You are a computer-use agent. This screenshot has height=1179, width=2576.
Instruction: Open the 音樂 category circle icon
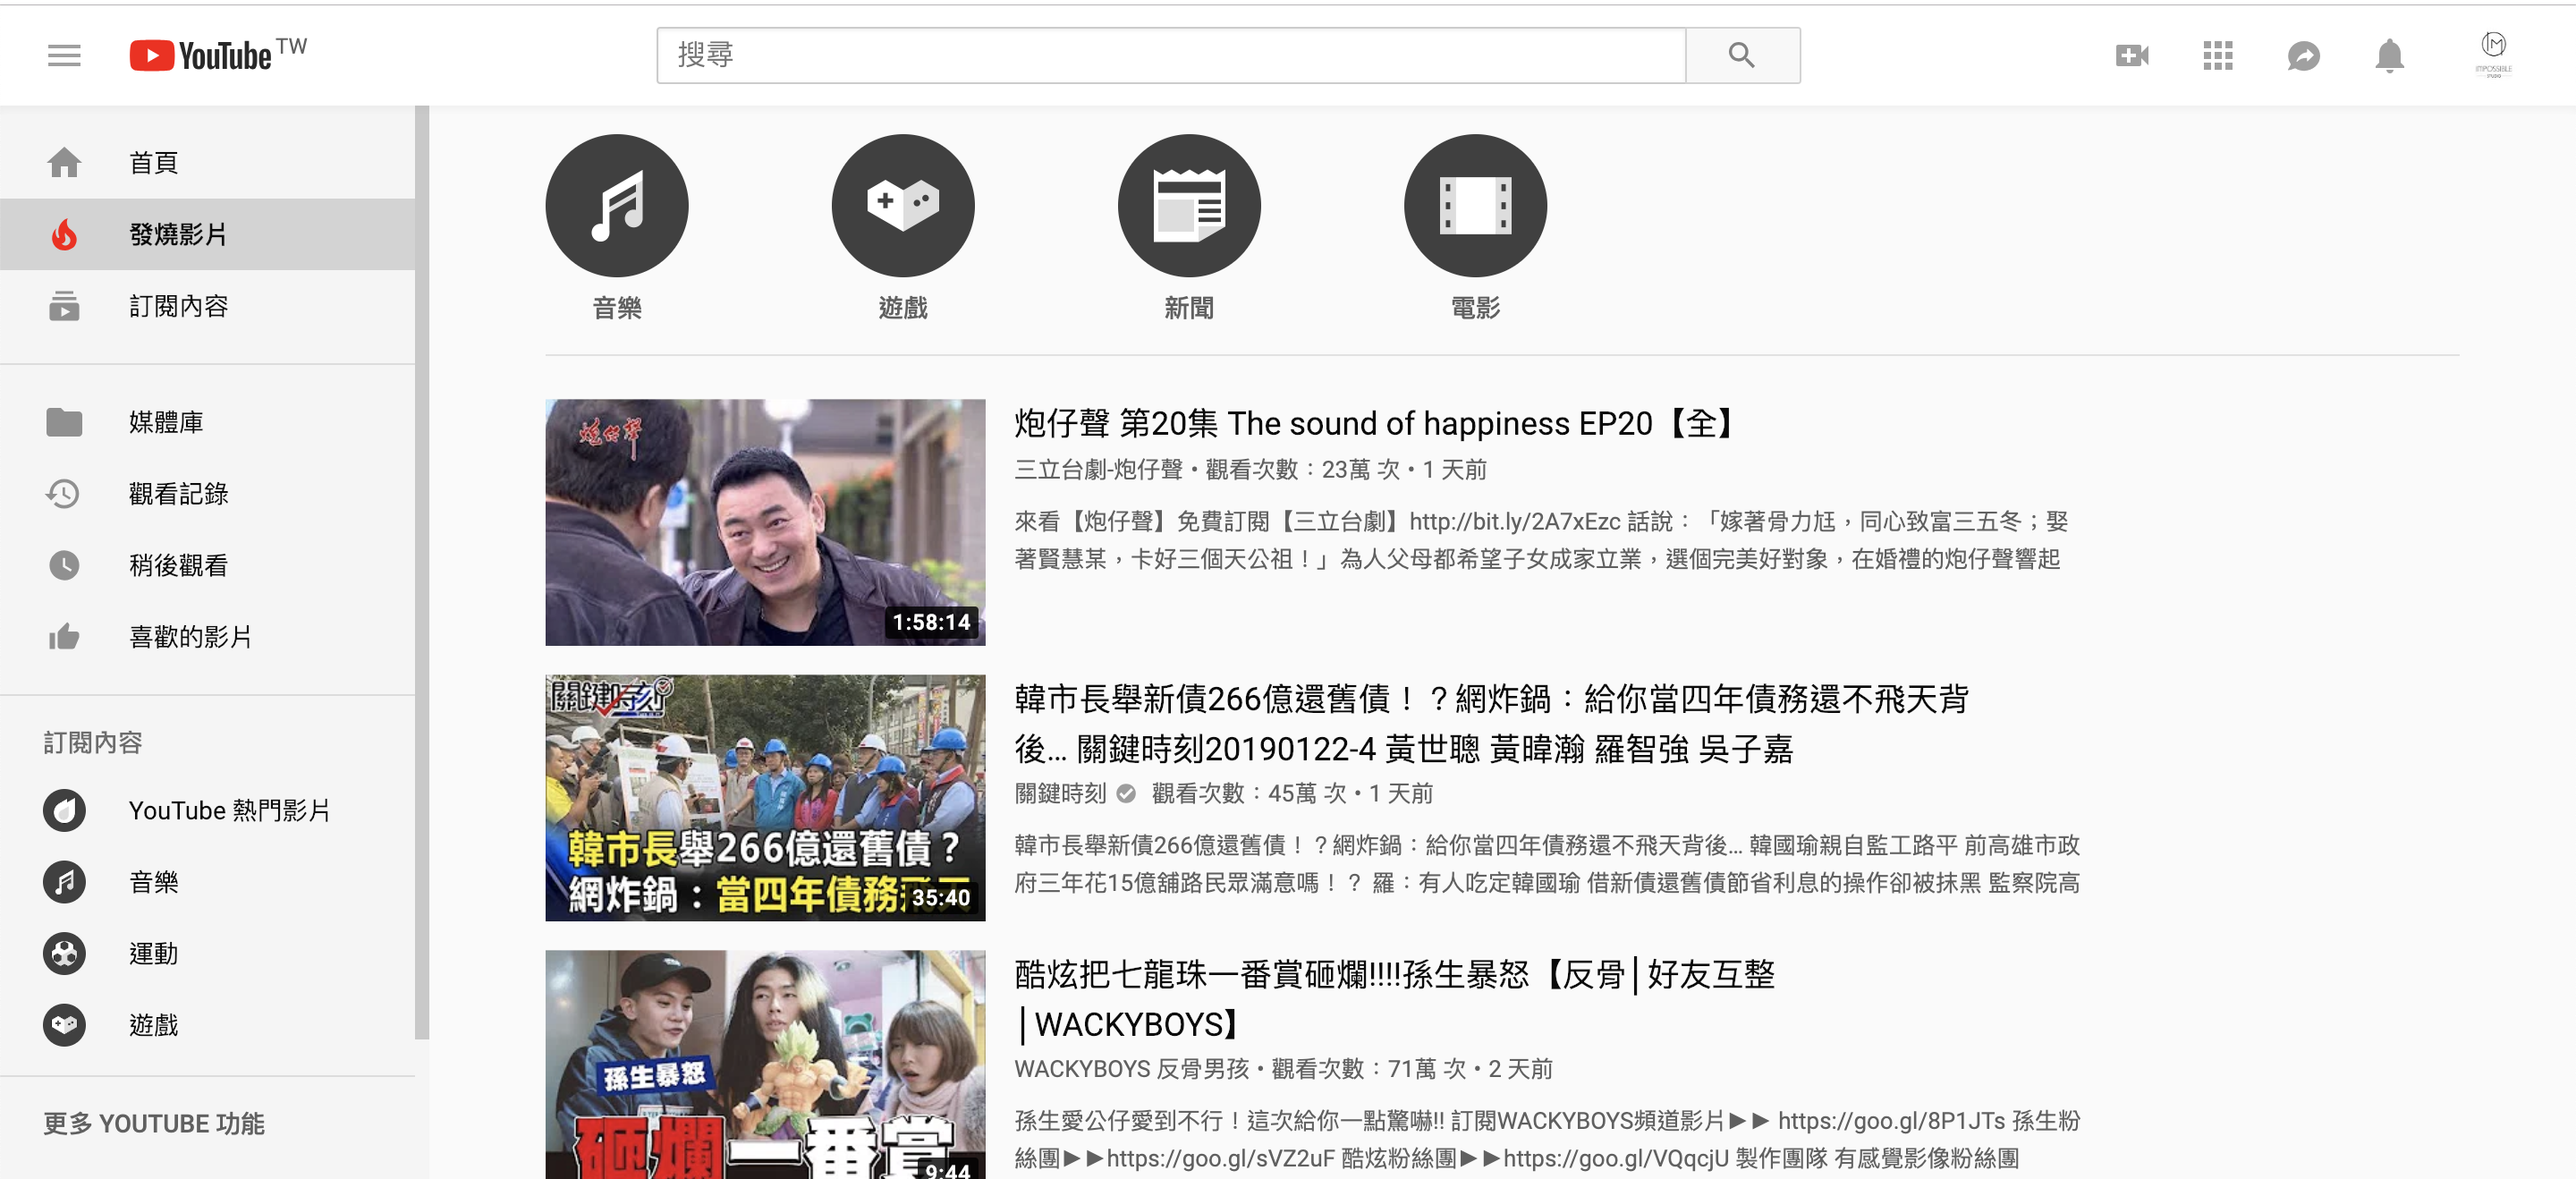coord(617,206)
